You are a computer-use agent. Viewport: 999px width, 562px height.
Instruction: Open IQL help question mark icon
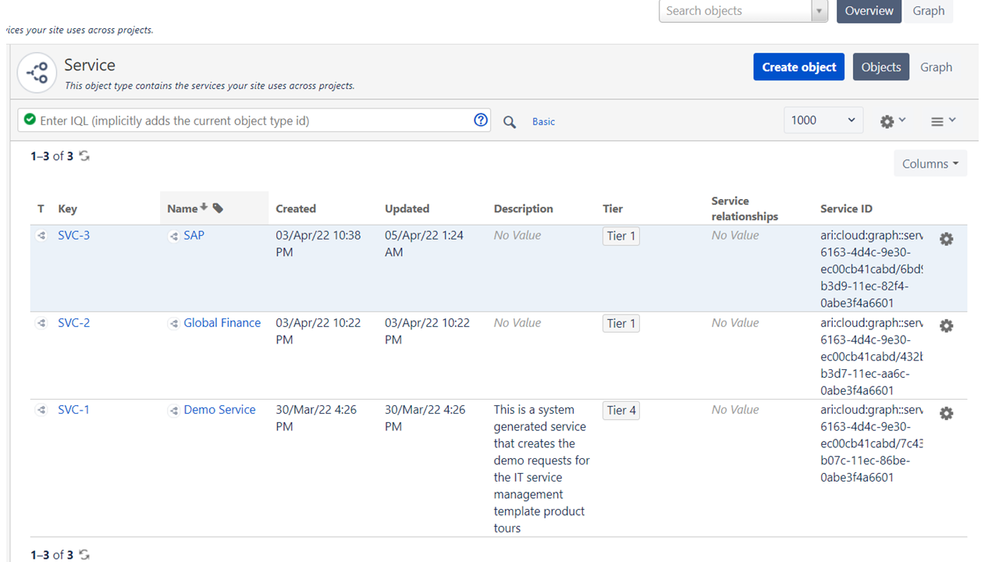click(481, 120)
